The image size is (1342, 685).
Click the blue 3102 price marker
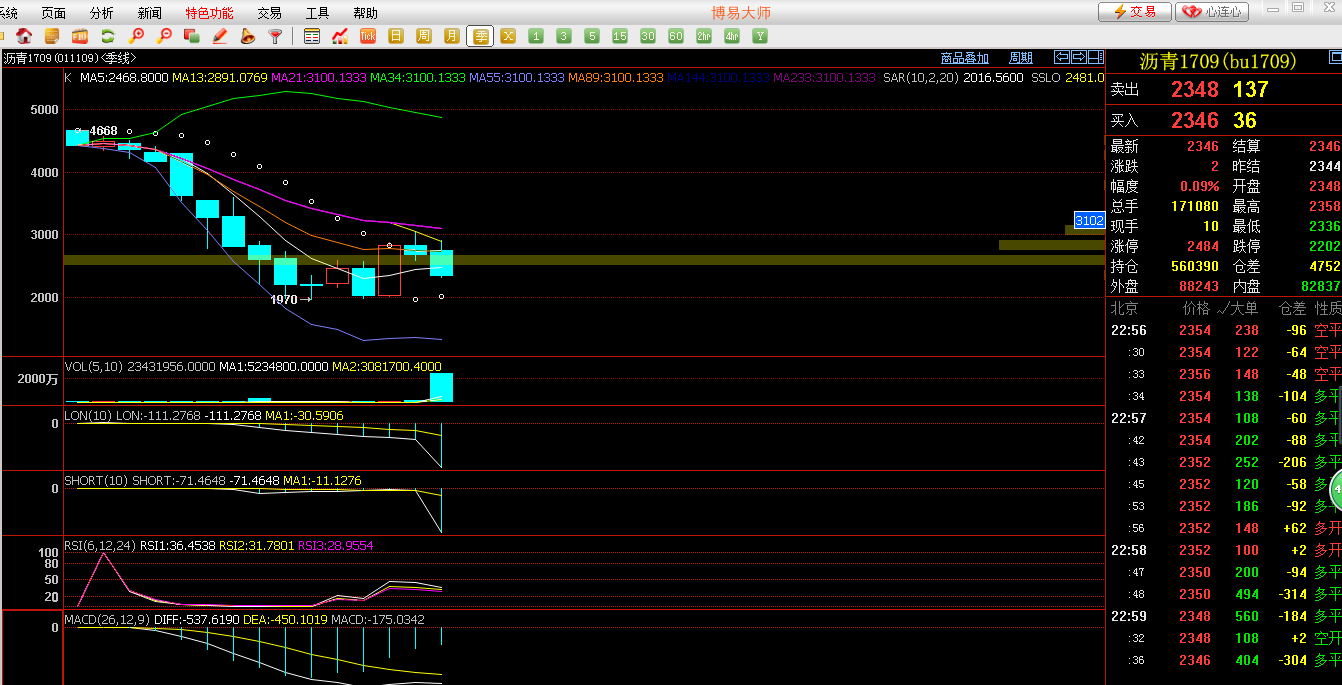(x=1089, y=220)
